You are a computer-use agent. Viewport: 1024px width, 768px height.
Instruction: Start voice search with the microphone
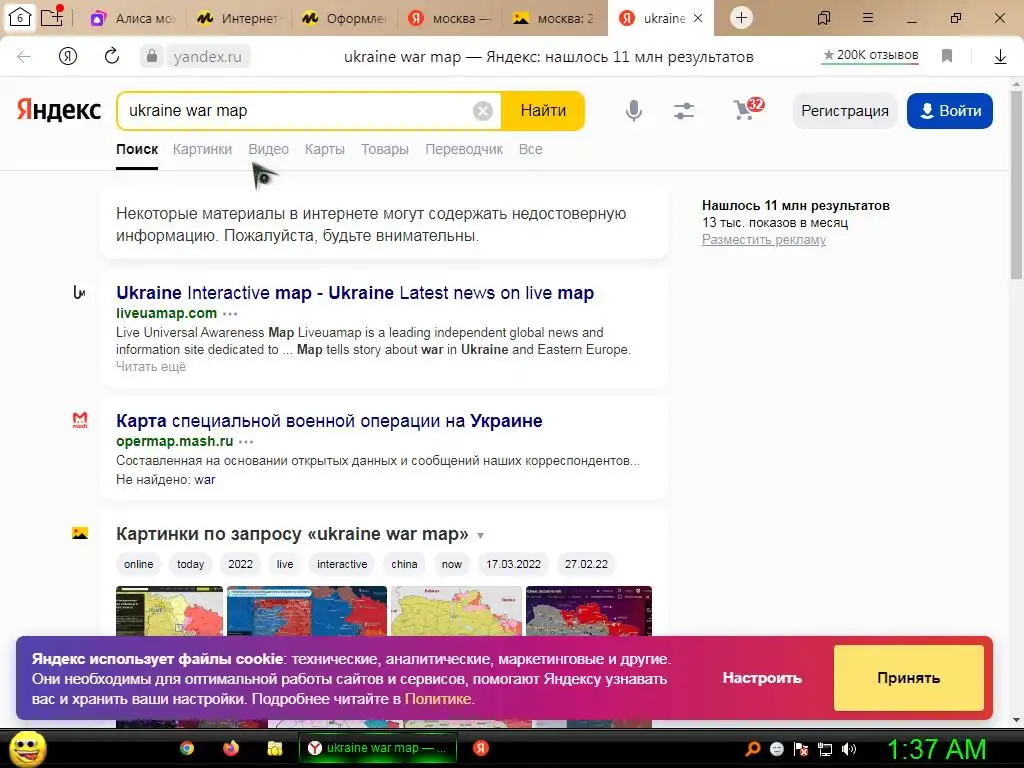[633, 111]
